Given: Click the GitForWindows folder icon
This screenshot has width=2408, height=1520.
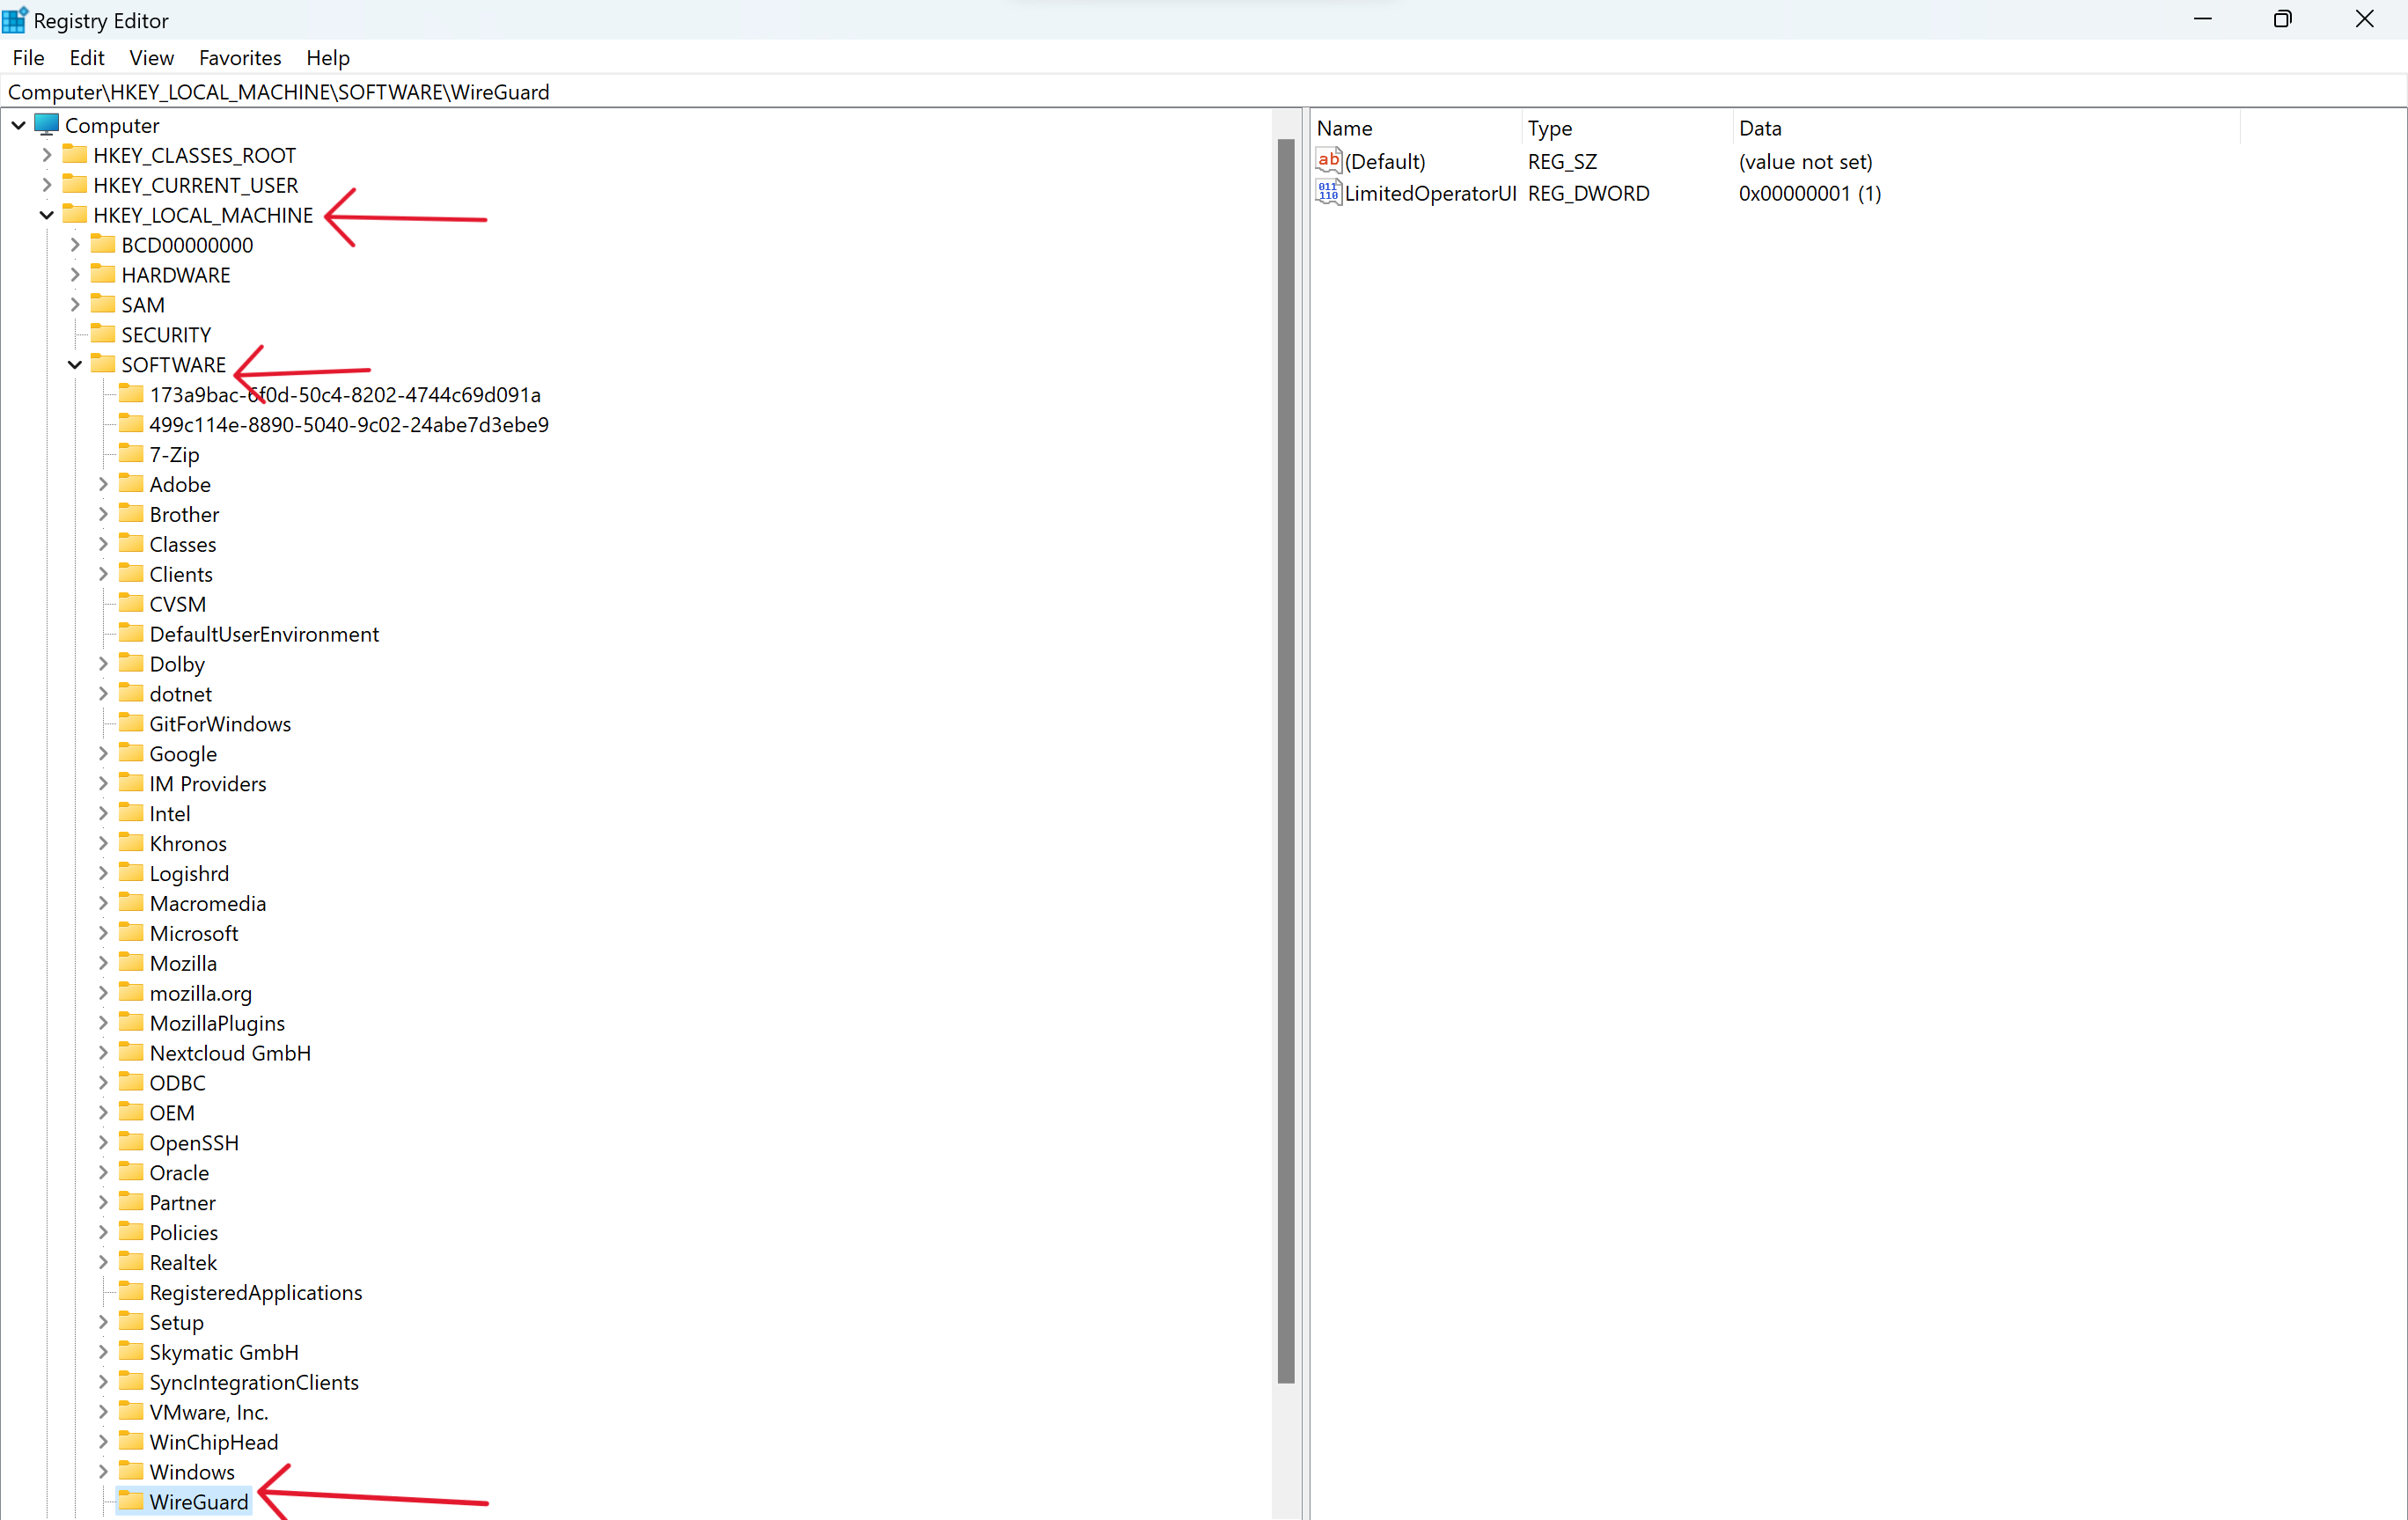Looking at the screenshot, I should click(131, 724).
